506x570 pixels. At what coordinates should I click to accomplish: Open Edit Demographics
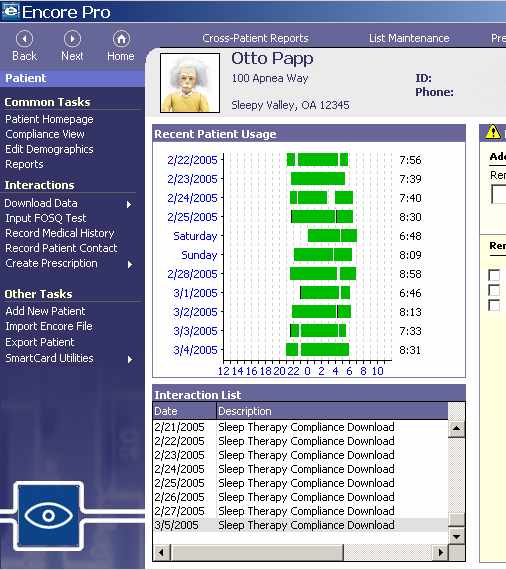pos(49,149)
